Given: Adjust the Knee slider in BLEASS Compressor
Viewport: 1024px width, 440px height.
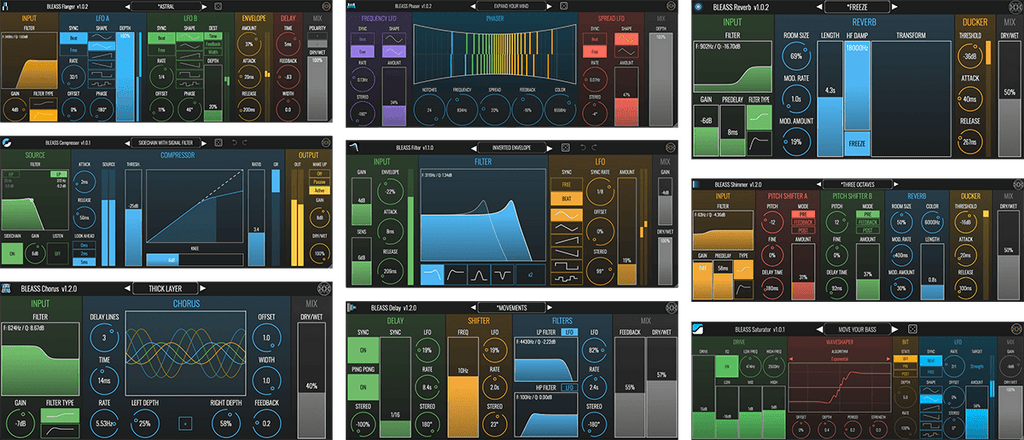Looking at the screenshot, I should pyautogui.click(x=195, y=260).
